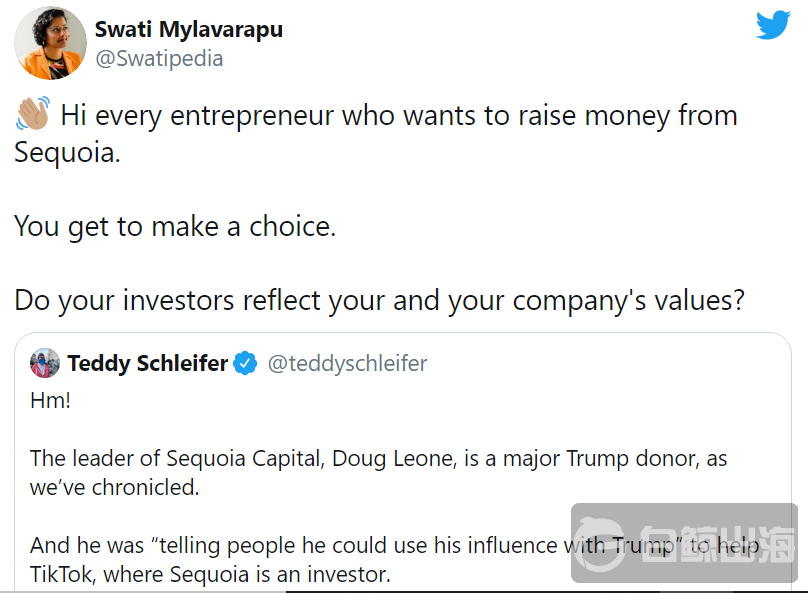Viewport: 808px width, 593px height.
Task: Click the Swati Mylavarapu display name
Action: pyautogui.click(x=188, y=29)
